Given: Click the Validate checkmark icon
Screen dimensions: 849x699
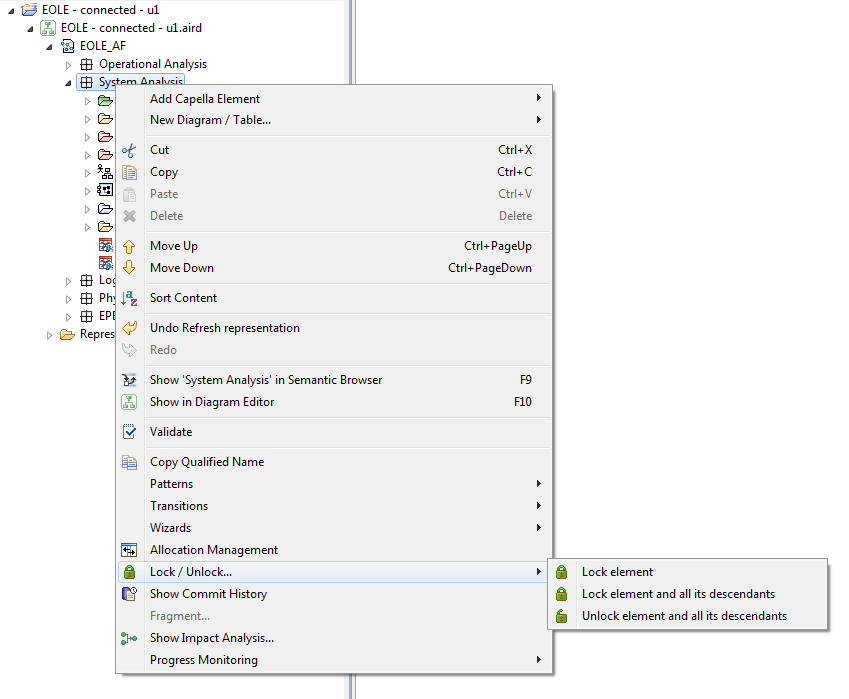Looking at the screenshot, I should (129, 431).
